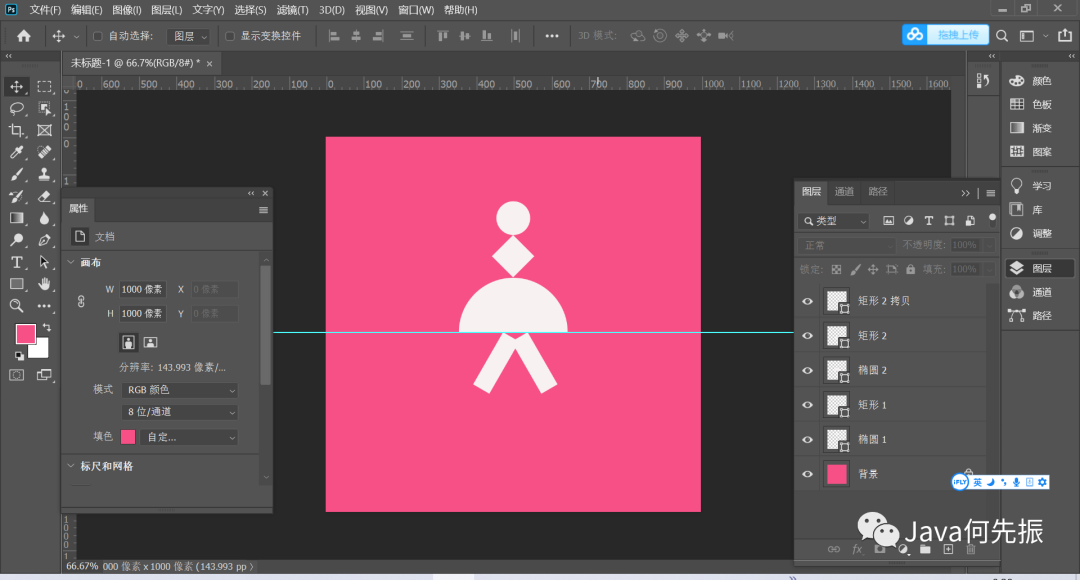Screen dimensions: 1080x580
Task: Click the create new layer icon
Action: coord(948,549)
